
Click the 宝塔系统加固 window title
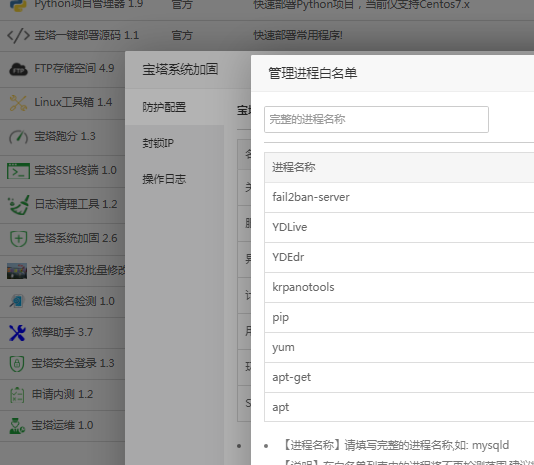point(180,69)
